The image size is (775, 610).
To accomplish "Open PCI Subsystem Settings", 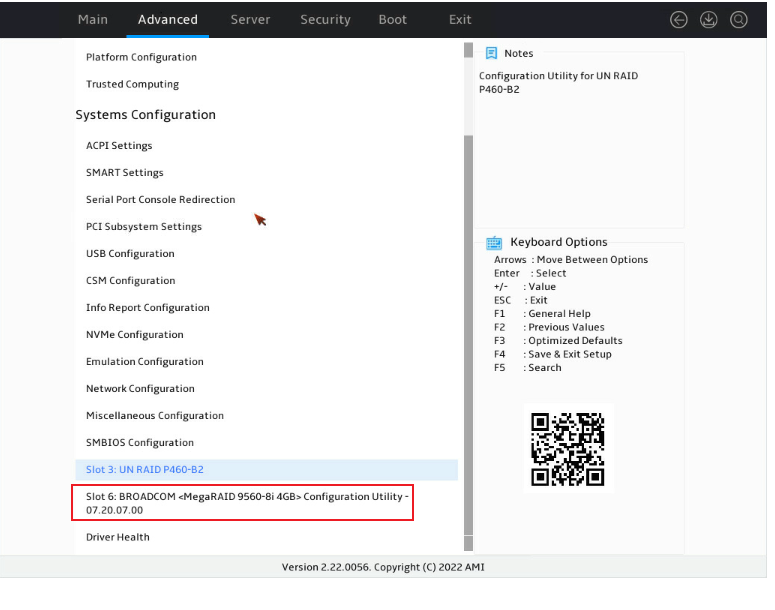I will (144, 226).
